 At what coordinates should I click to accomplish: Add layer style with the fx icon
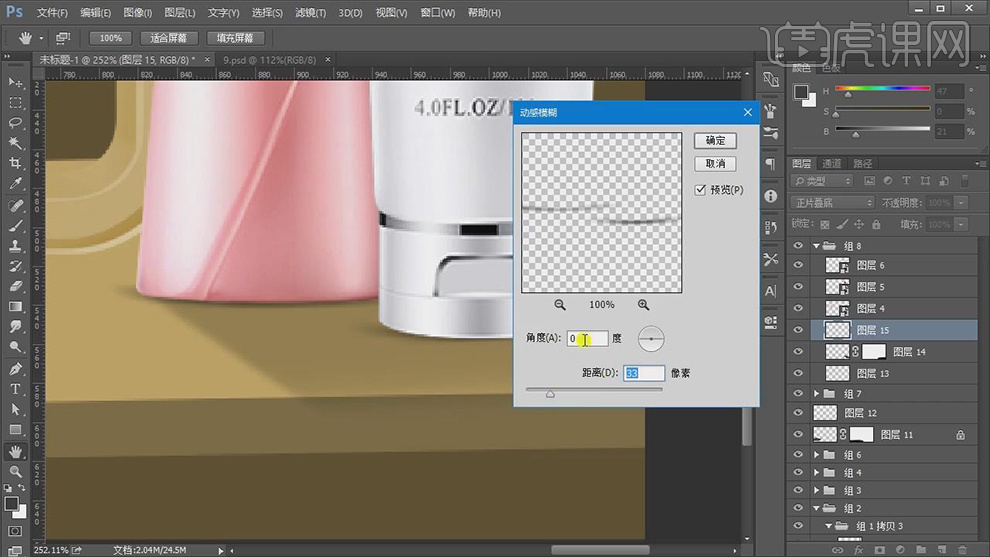click(x=858, y=549)
